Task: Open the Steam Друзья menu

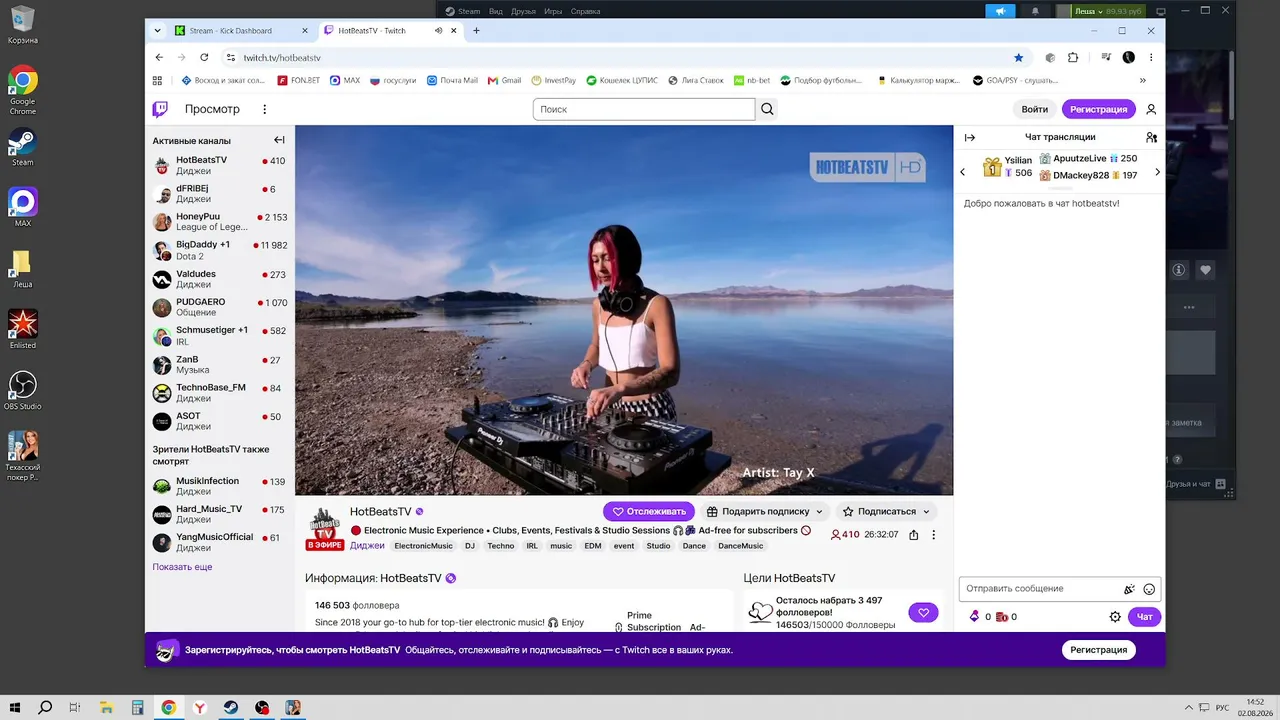Action: click(523, 11)
